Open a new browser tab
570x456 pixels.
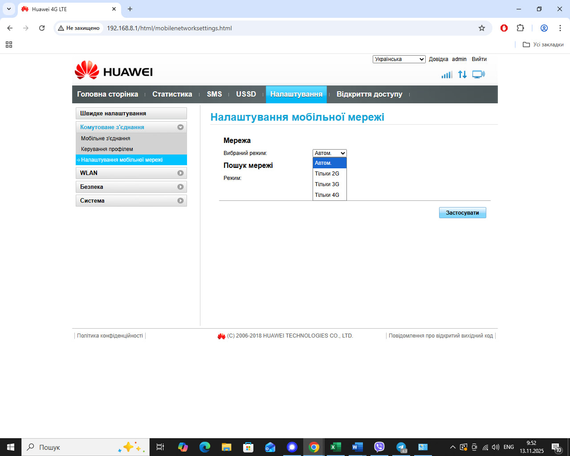click(x=130, y=9)
